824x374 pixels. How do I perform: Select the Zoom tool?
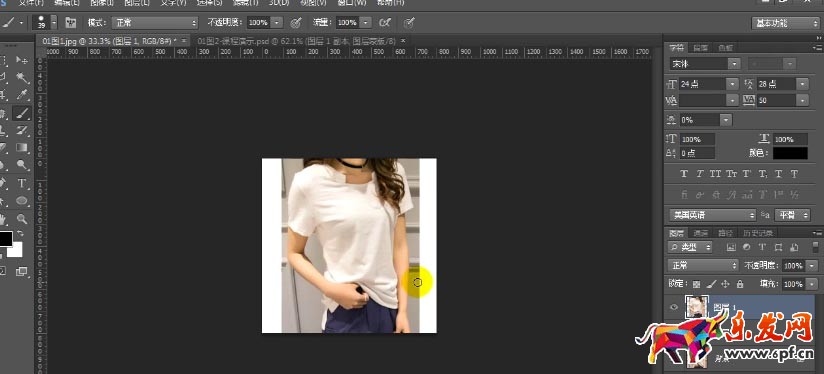coord(22,219)
